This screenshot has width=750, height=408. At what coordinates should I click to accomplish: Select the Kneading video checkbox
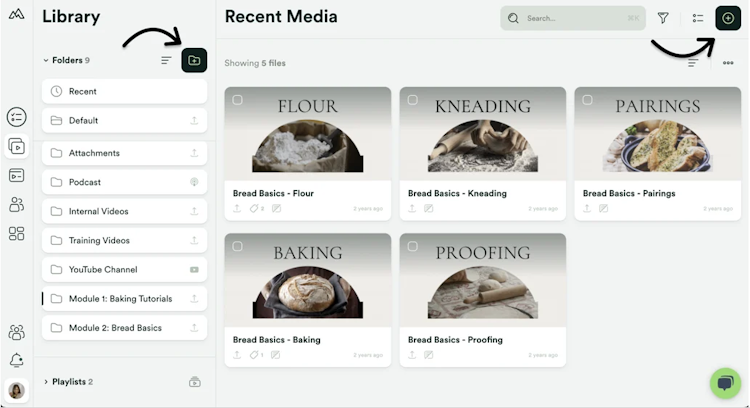pos(412,100)
